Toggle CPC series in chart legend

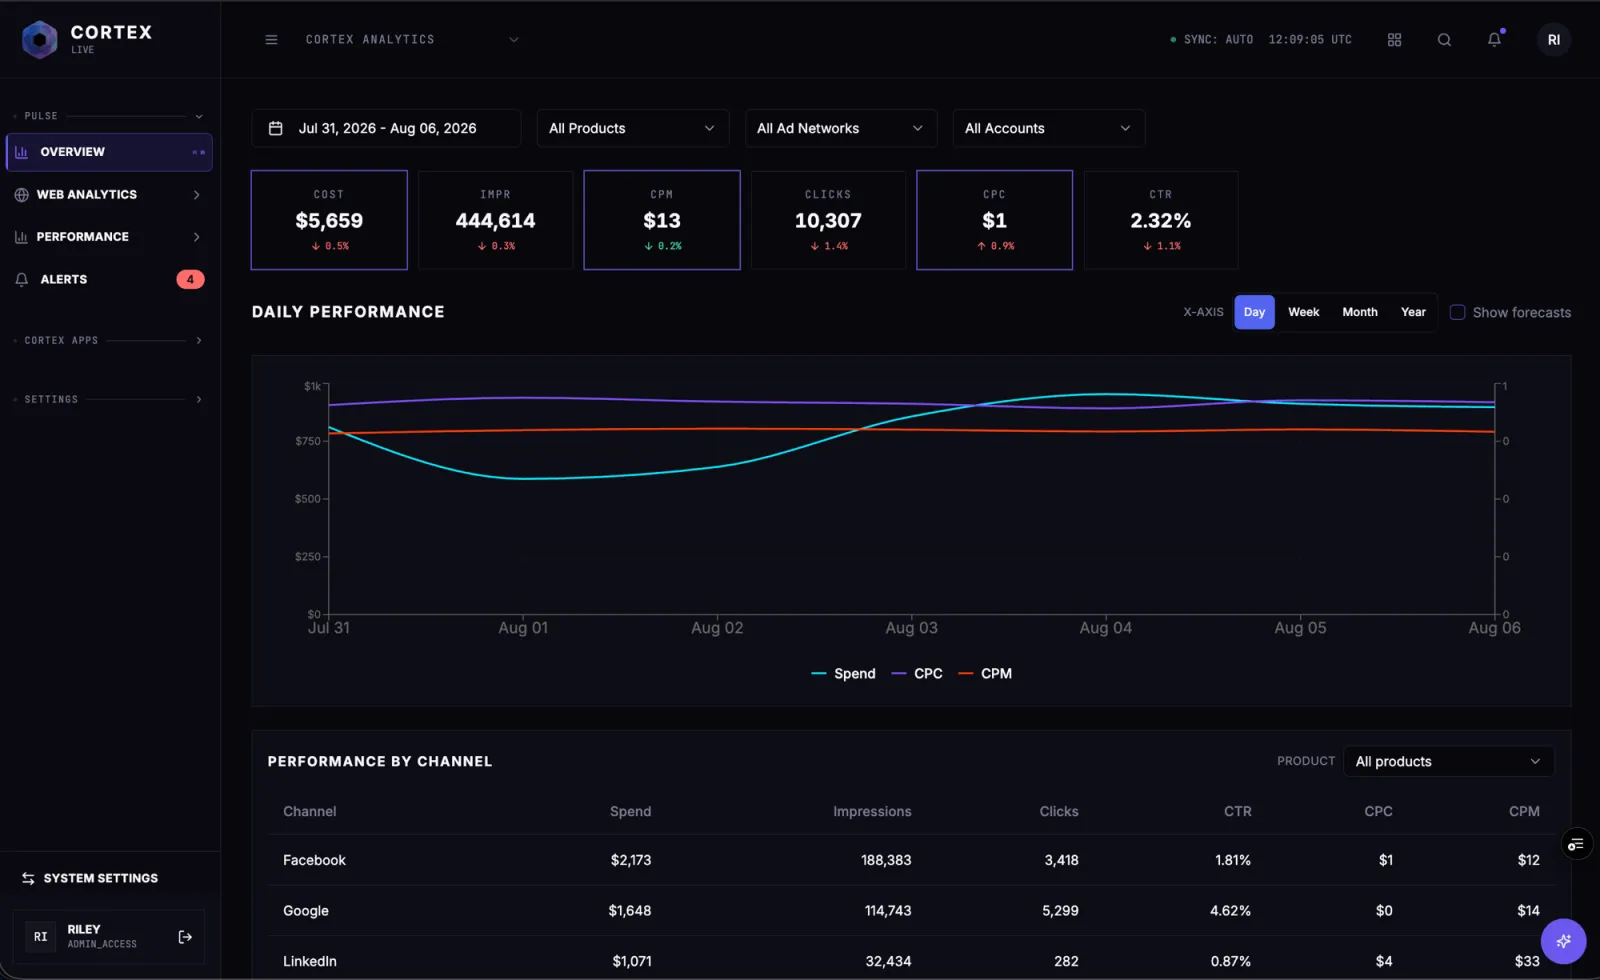(917, 674)
